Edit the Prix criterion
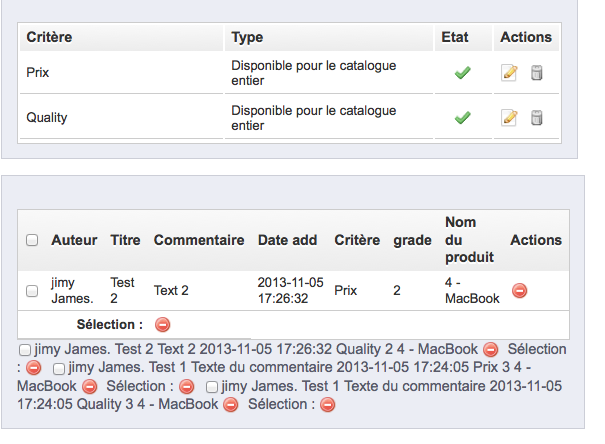The image size is (605, 444). [509, 73]
